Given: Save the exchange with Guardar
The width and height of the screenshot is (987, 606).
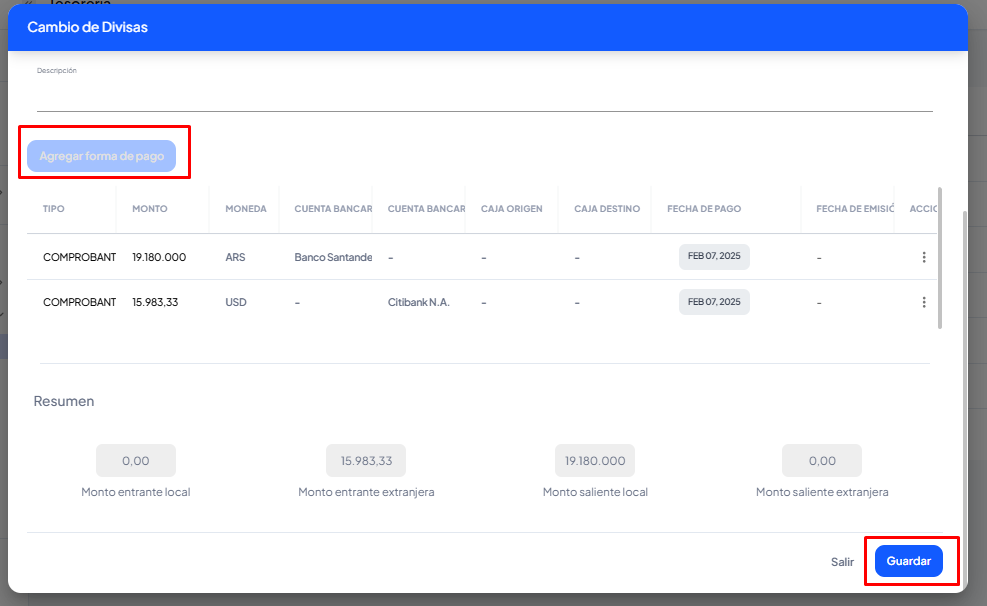Looking at the screenshot, I should pyautogui.click(x=908, y=561).
